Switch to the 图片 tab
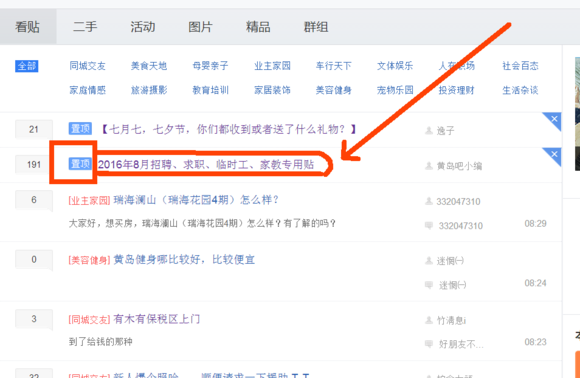The image size is (580, 378). [x=200, y=27]
